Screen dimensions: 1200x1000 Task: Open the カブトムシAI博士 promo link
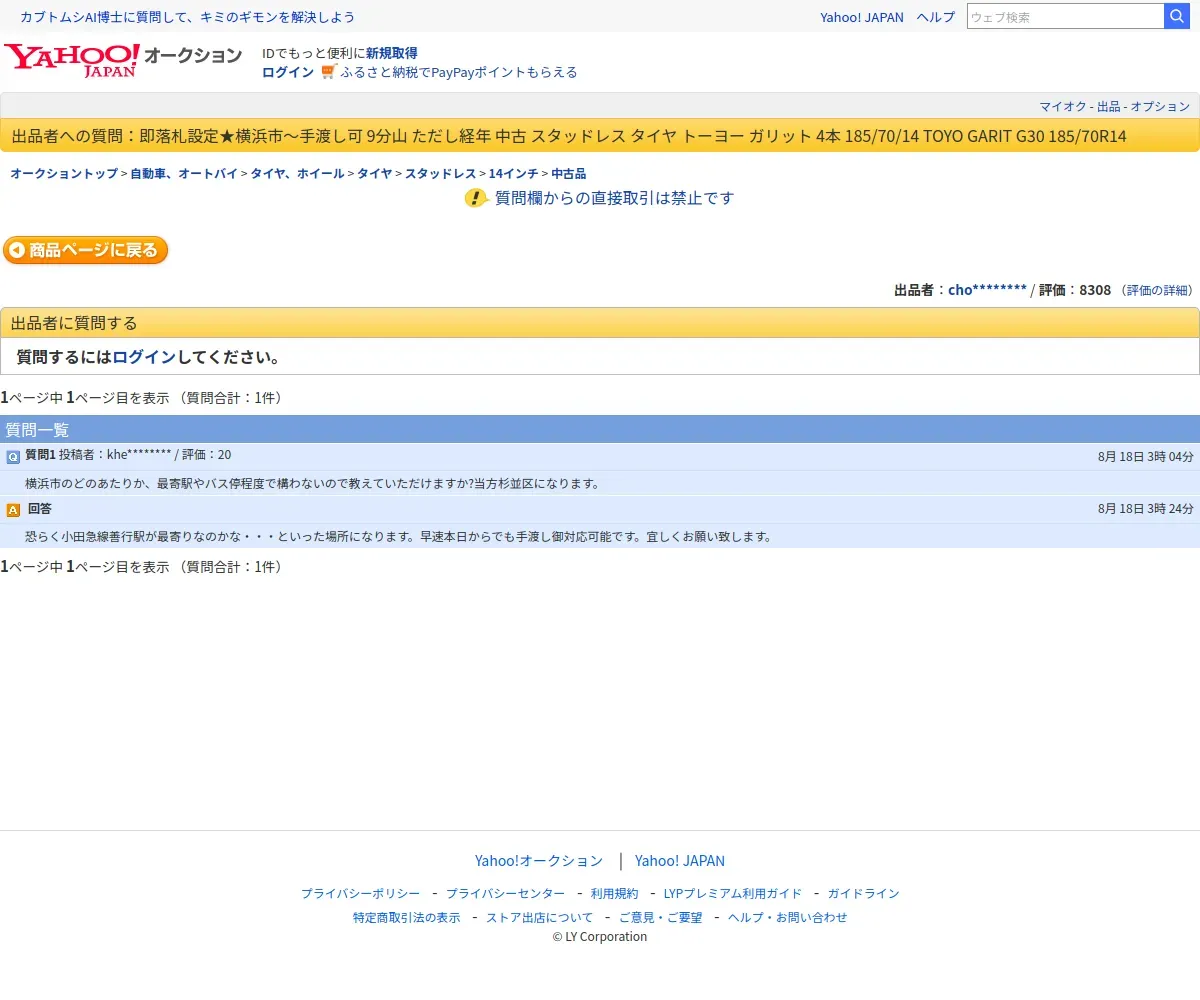[187, 17]
